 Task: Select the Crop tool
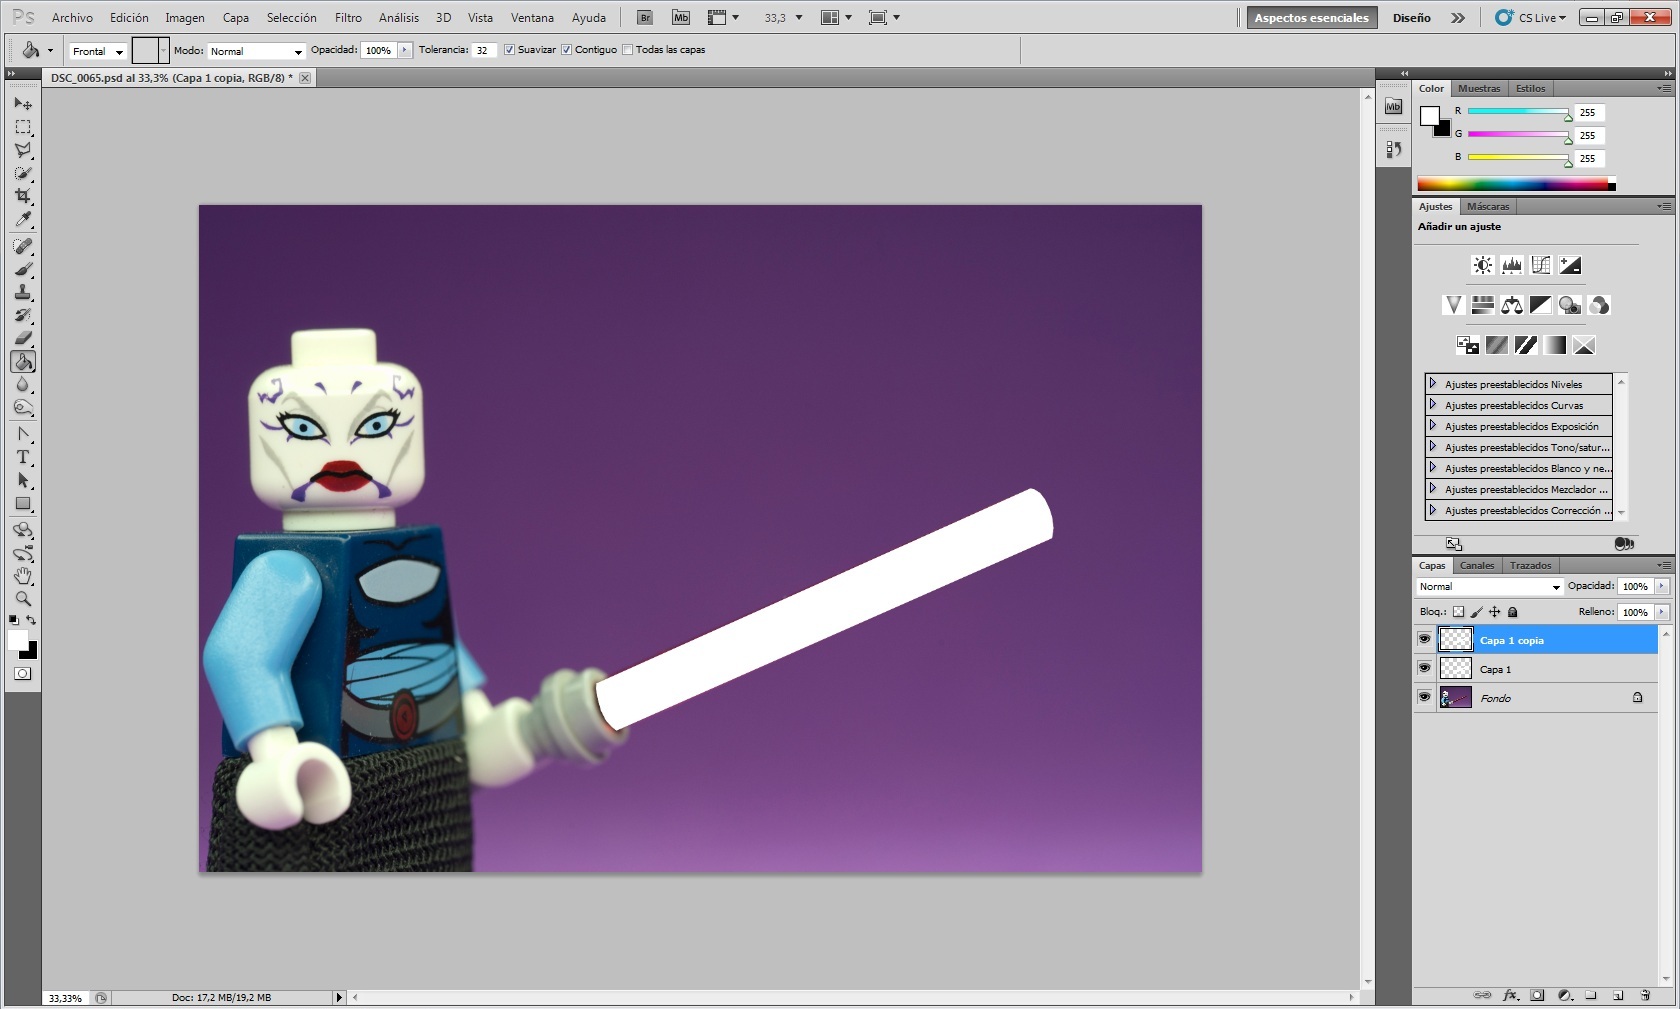coord(23,196)
